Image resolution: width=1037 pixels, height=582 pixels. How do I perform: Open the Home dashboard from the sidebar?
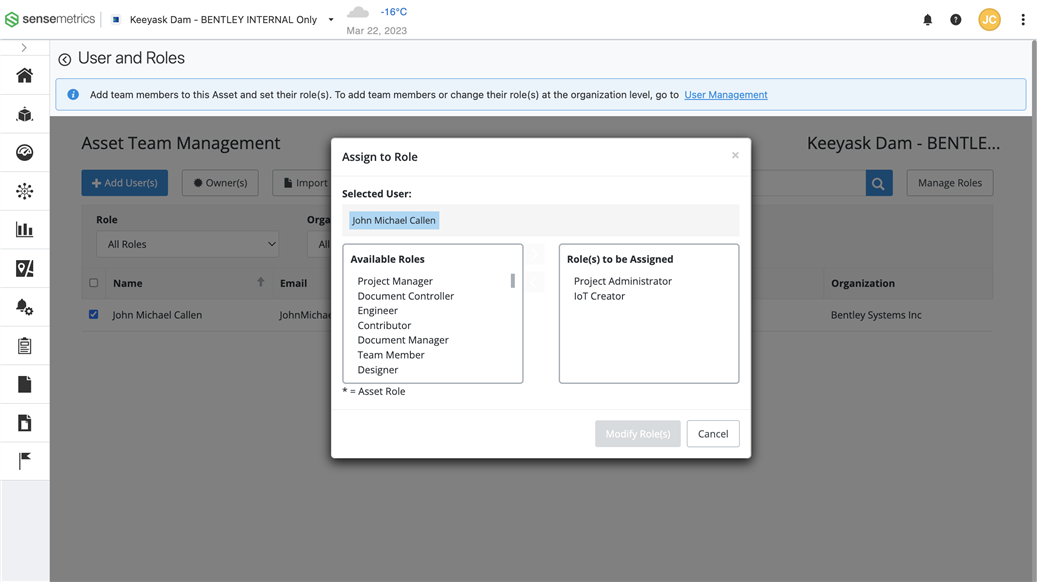(x=25, y=75)
